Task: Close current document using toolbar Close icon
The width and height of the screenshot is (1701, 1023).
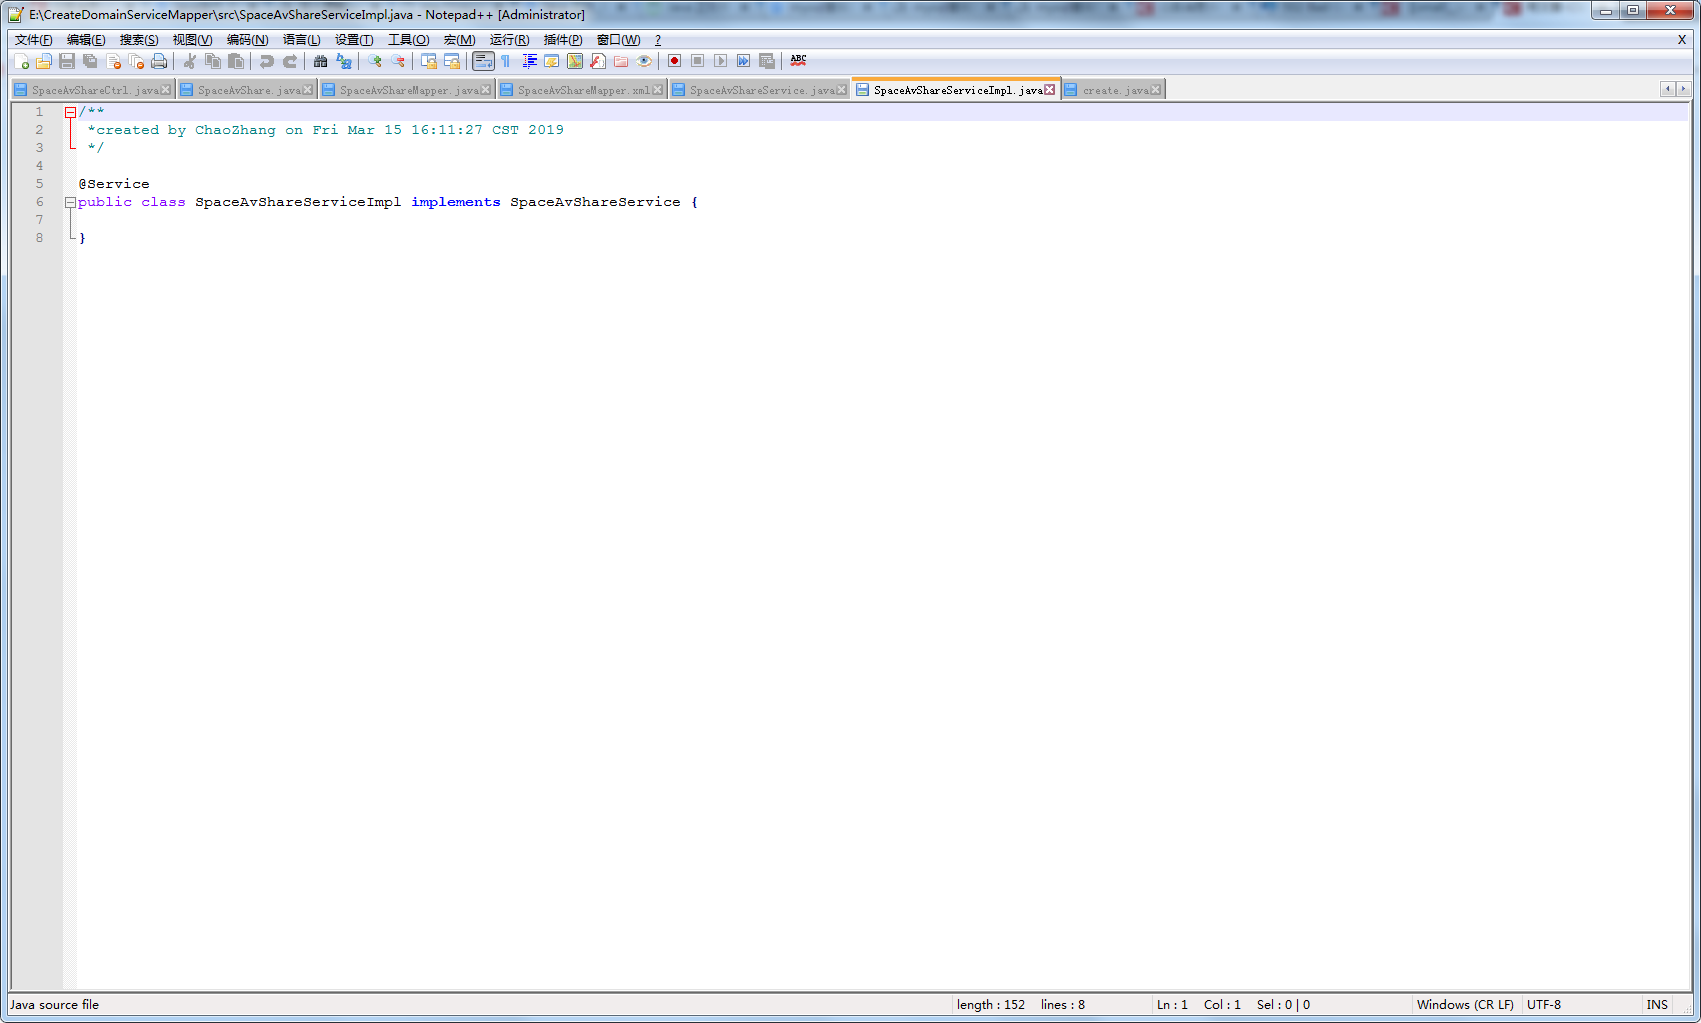Action: (113, 61)
